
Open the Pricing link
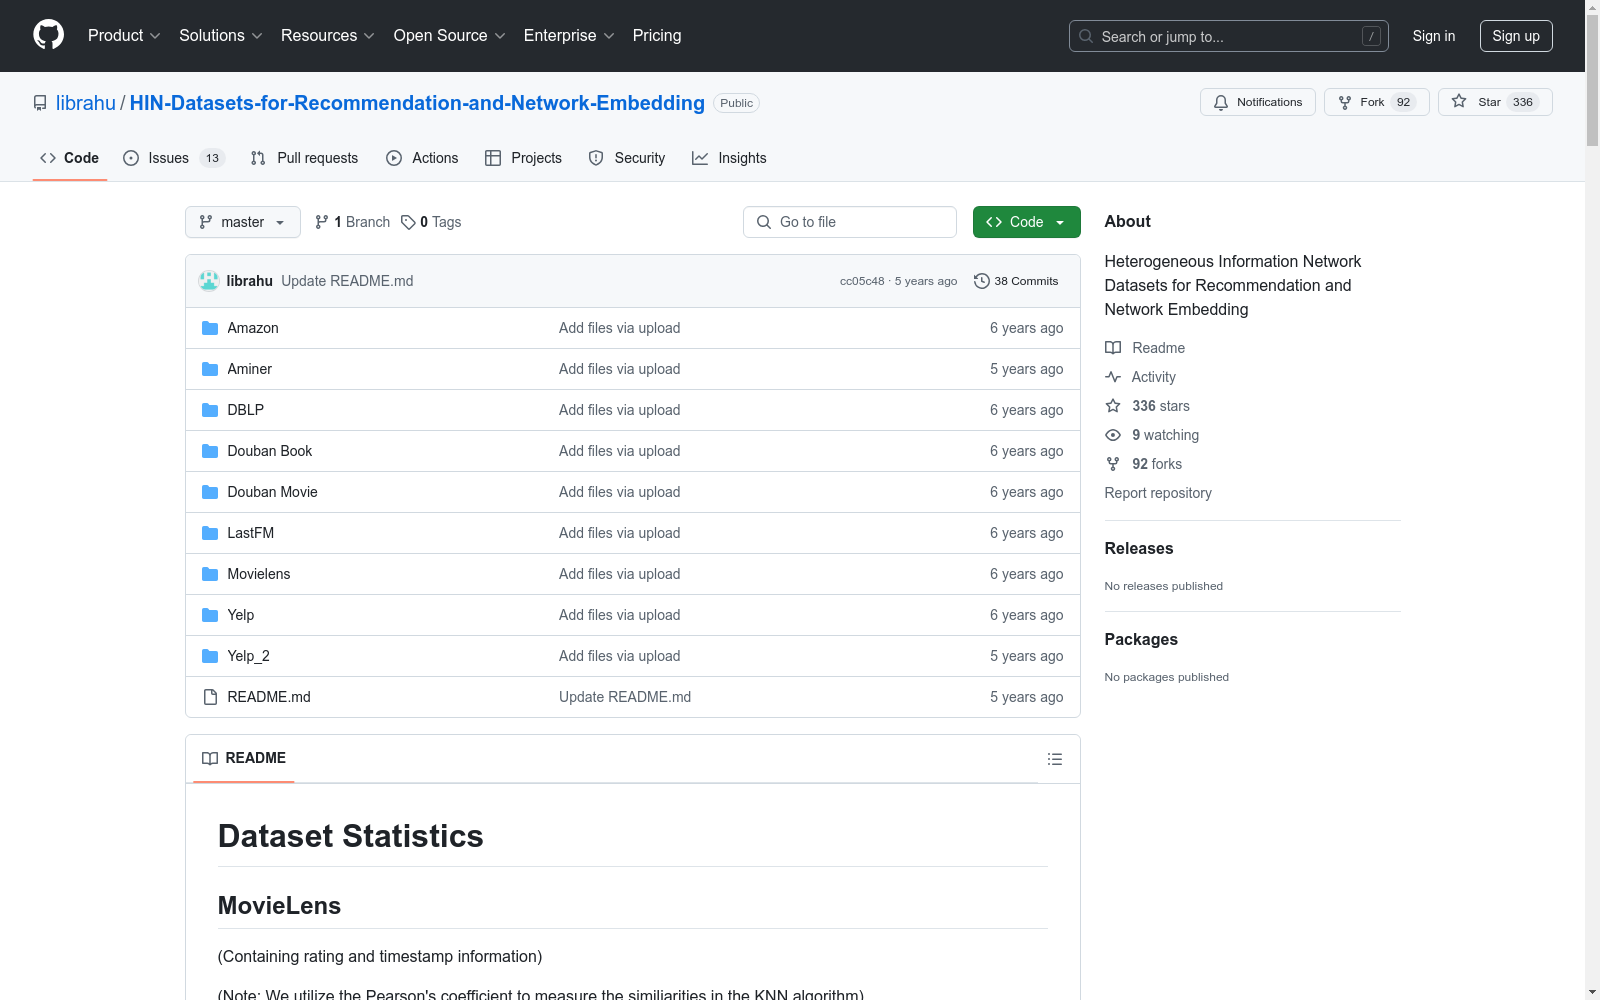[x=657, y=35]
